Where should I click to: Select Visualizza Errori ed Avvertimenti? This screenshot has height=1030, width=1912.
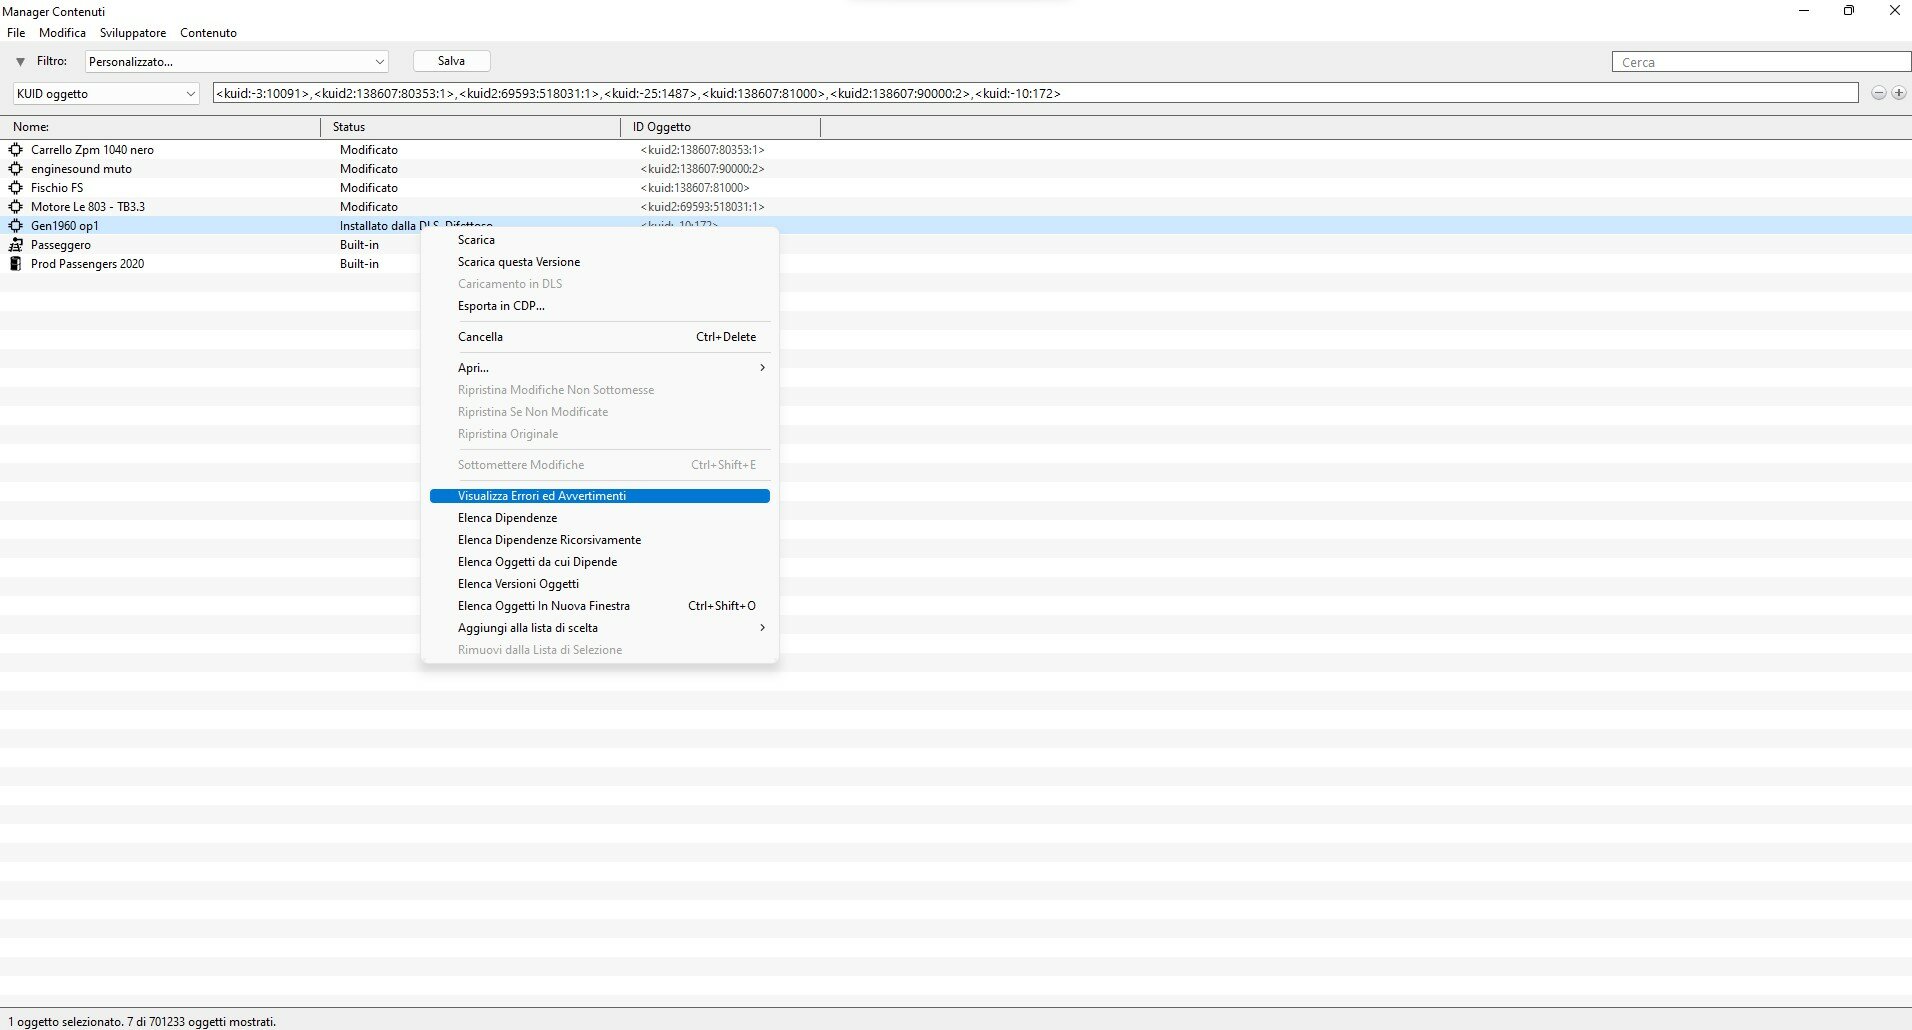(x=600, y=496)
